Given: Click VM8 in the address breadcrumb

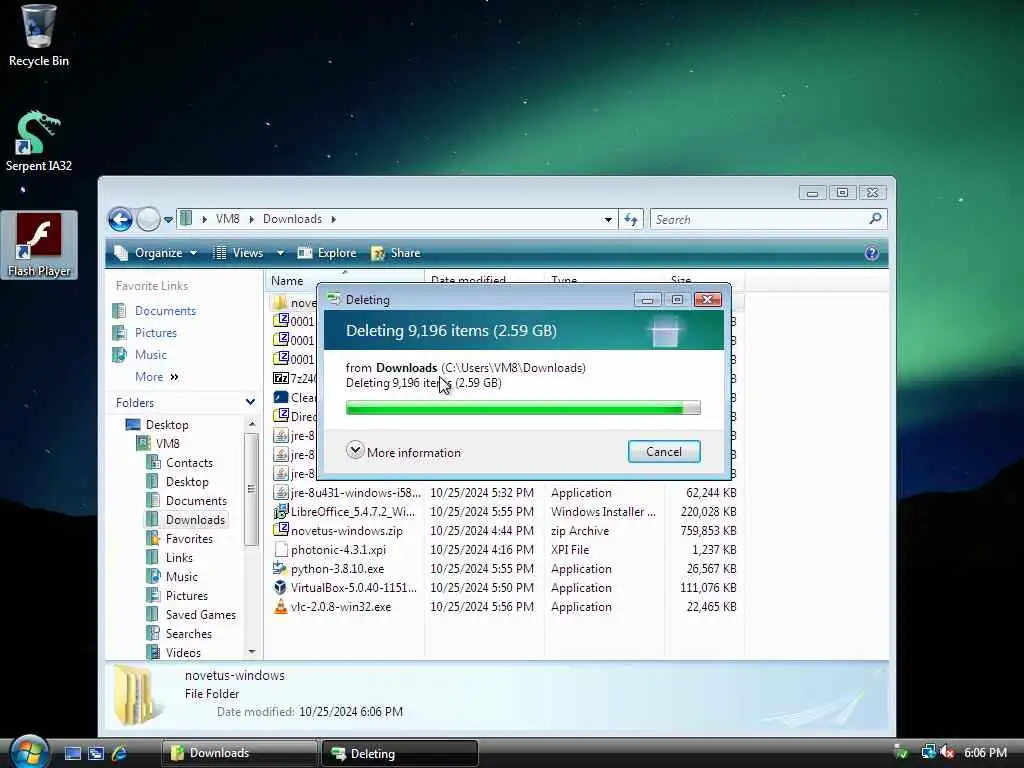Looking at the screenshot, I should click(x=227, y=219).
